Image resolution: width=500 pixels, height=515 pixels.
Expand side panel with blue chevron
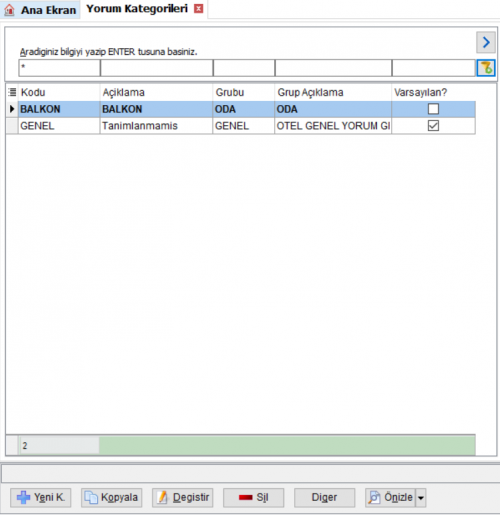[486, 42]
